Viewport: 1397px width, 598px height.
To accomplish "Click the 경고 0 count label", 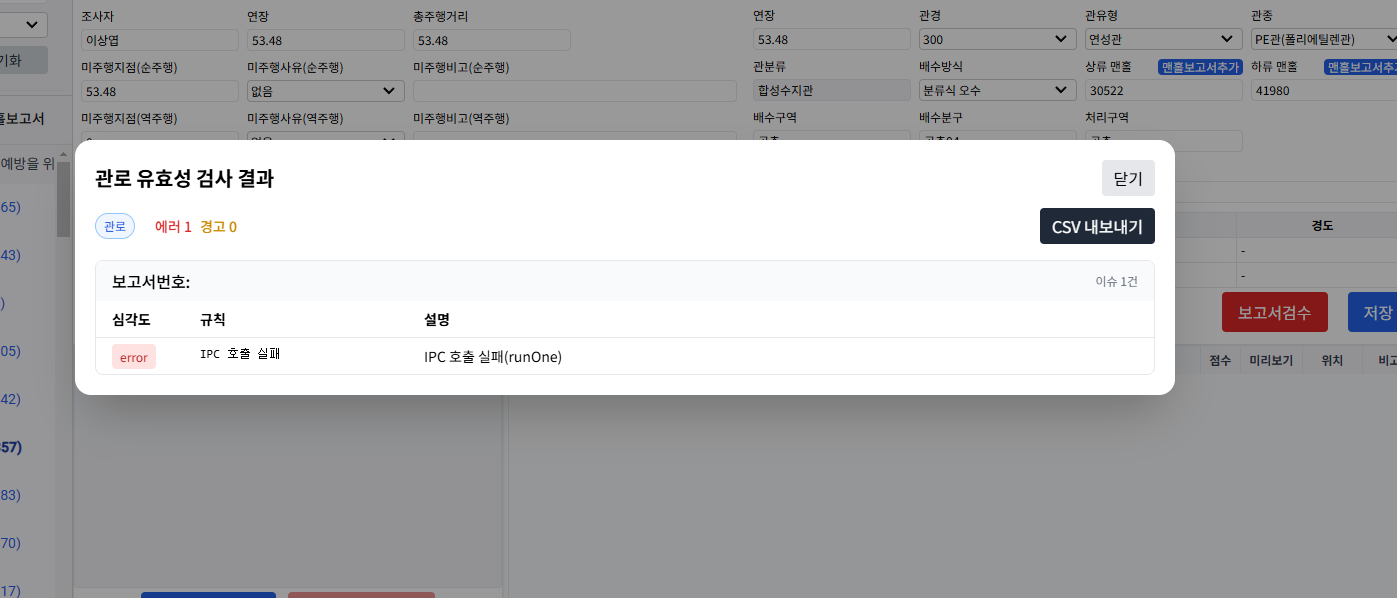I will point(218,227).
